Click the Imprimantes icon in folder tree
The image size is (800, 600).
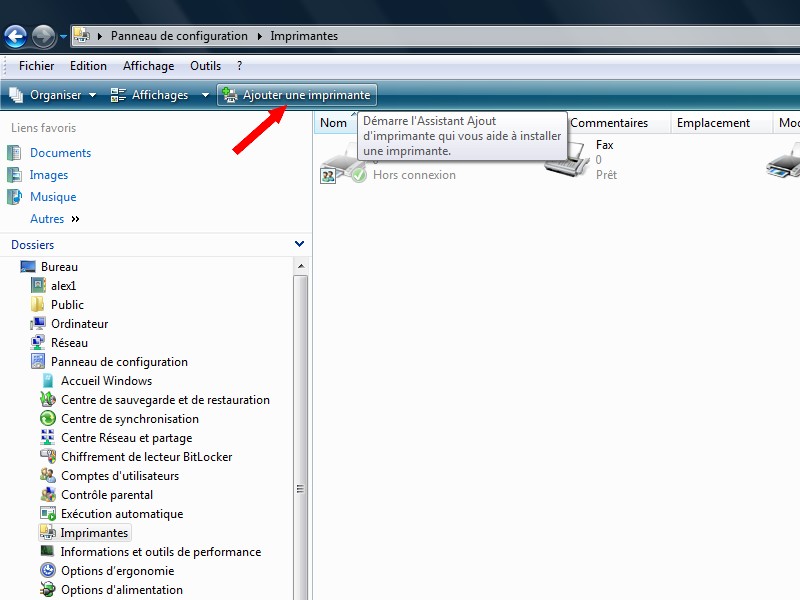point(47,533)
